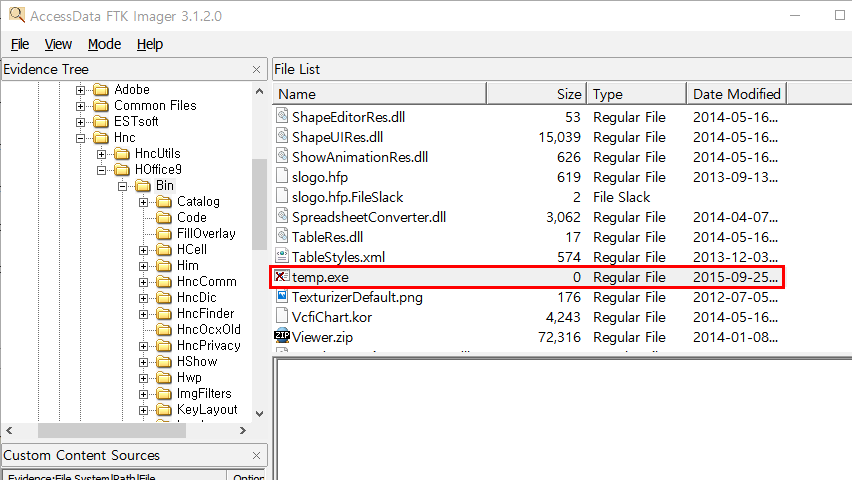Screen dimensions: 852x480
Task: Expand the HCell folder node
Action: tap(143, 250)
